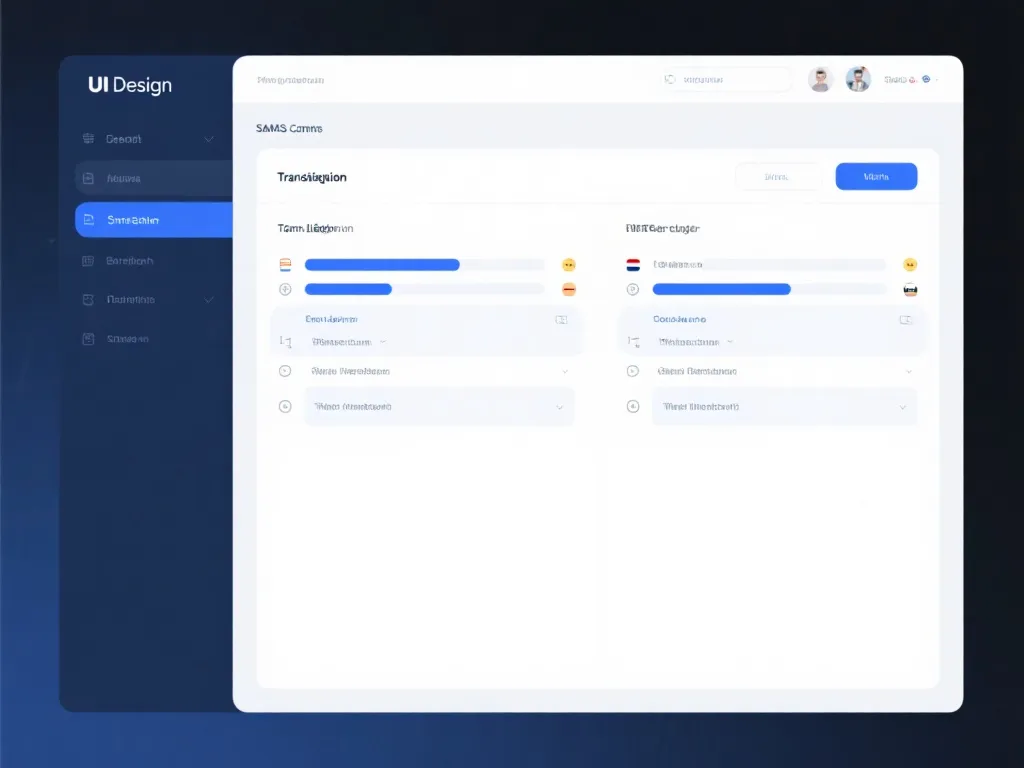Click the blue globe icon beside user name
The width and height of the screenshot is (1024, 768).
(x=926, y=79)
